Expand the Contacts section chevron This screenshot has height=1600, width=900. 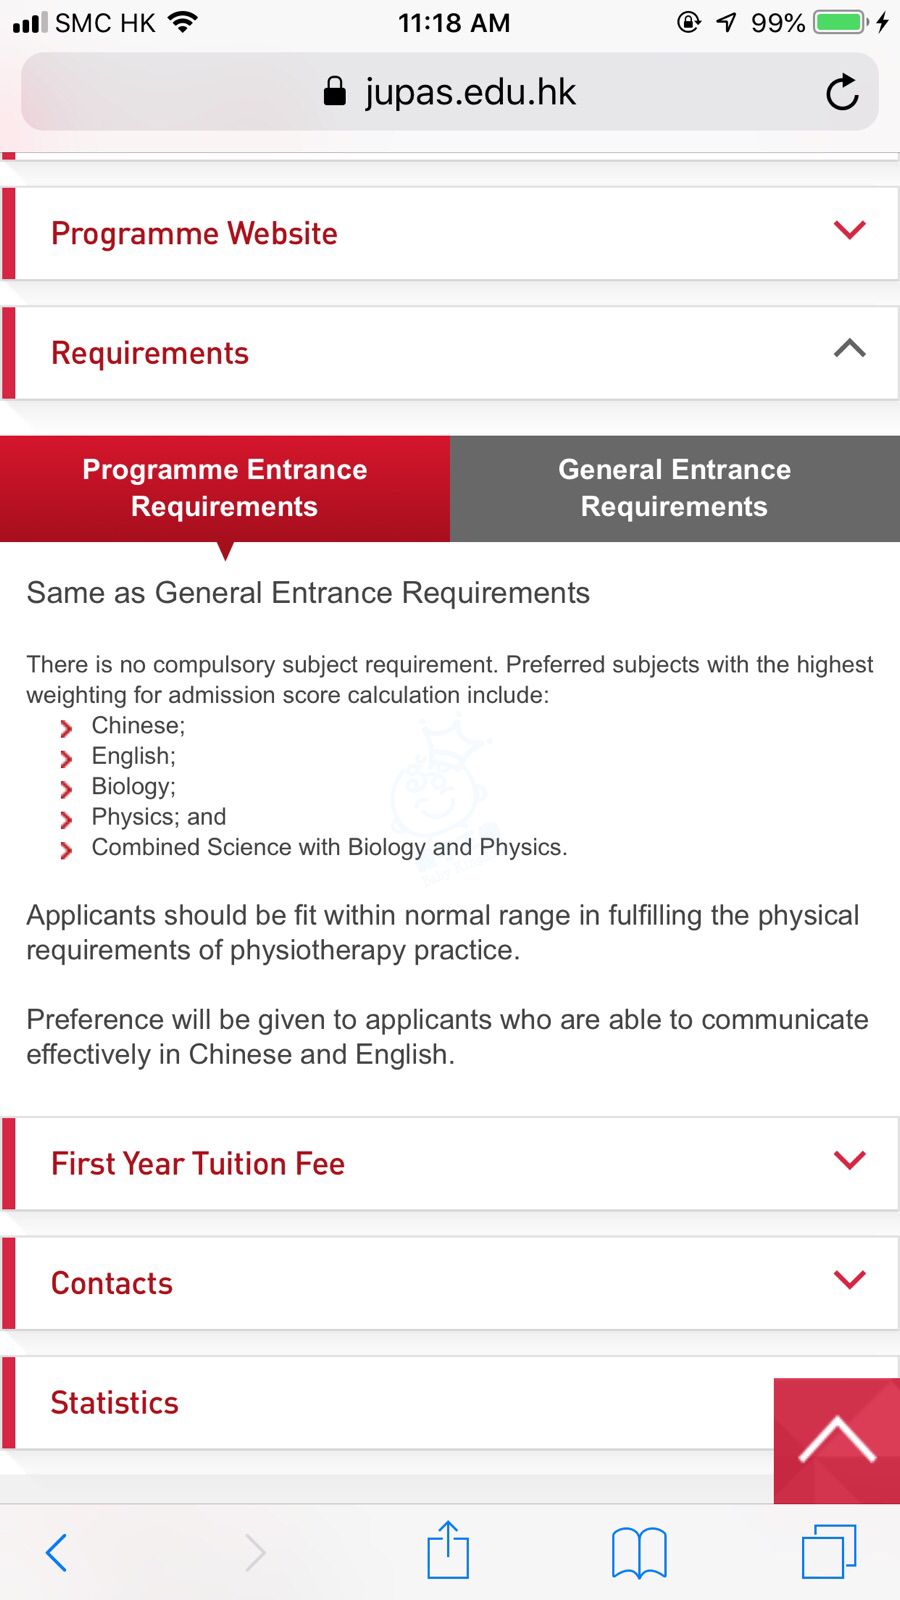coord(849,1279)
